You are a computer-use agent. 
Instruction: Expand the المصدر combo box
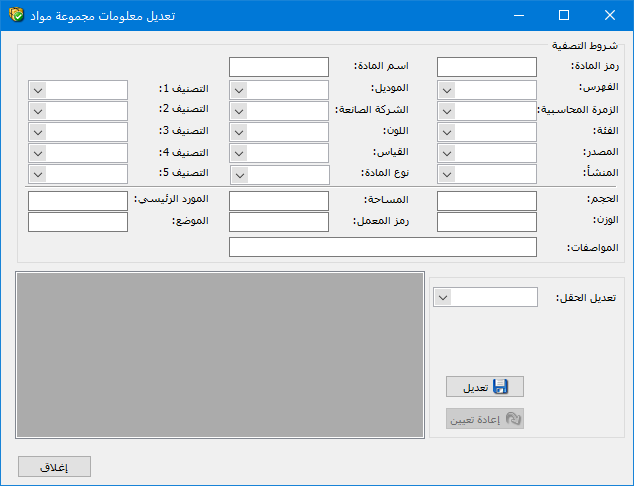coord(447,153)
